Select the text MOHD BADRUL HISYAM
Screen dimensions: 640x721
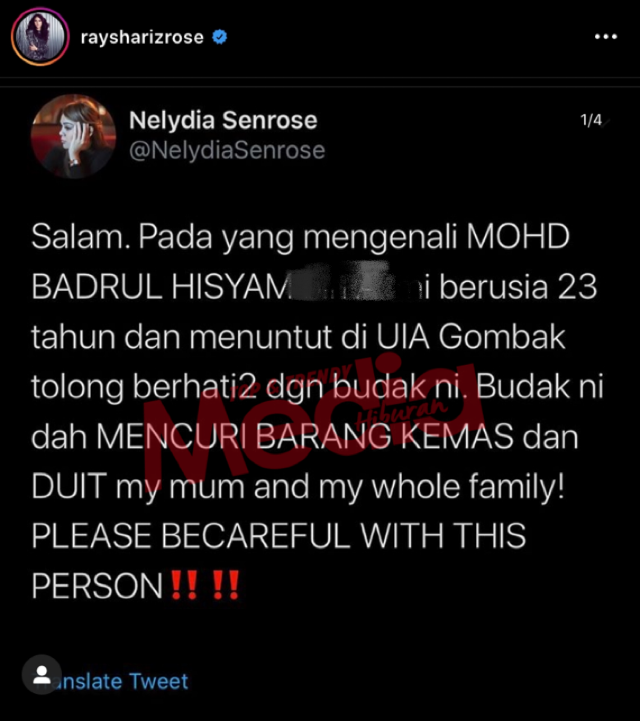coord(301,261)
